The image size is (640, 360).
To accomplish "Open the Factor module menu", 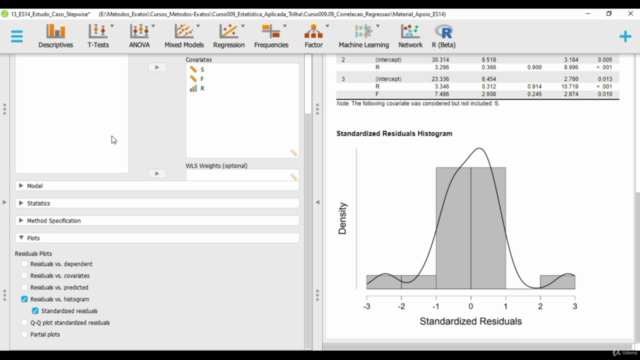I will click(x=313, y=36).
